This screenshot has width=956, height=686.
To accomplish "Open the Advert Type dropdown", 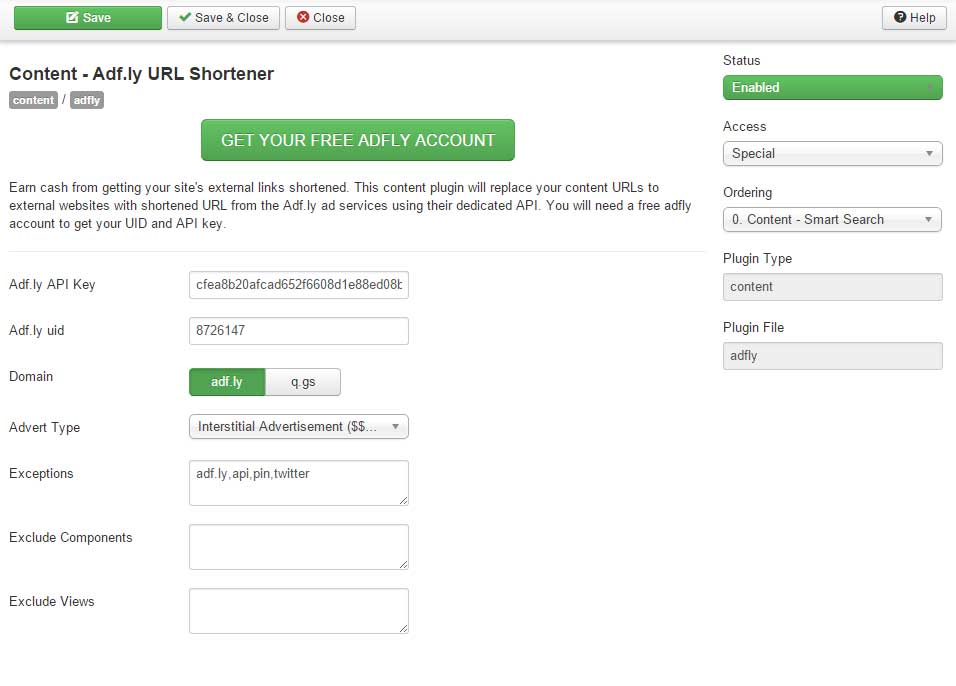I will coord(299,427).
